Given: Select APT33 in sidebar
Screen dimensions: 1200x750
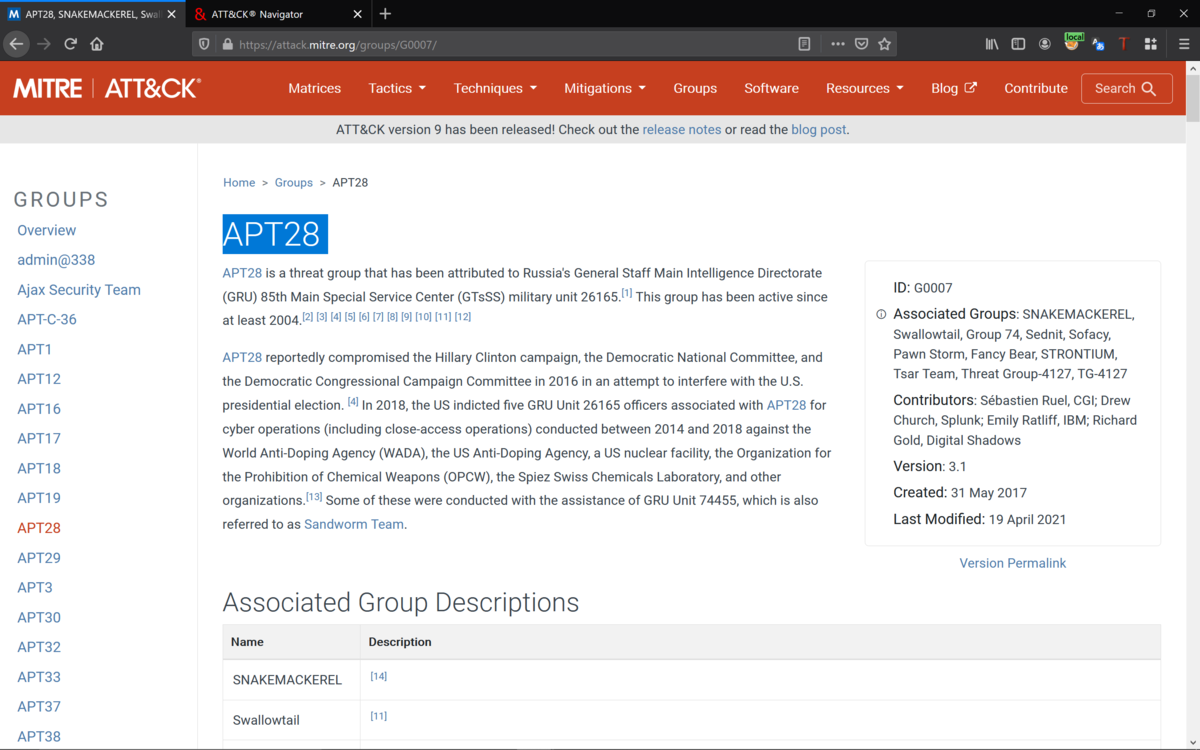Looking at the screenshot, I should (x=39, y=677).
